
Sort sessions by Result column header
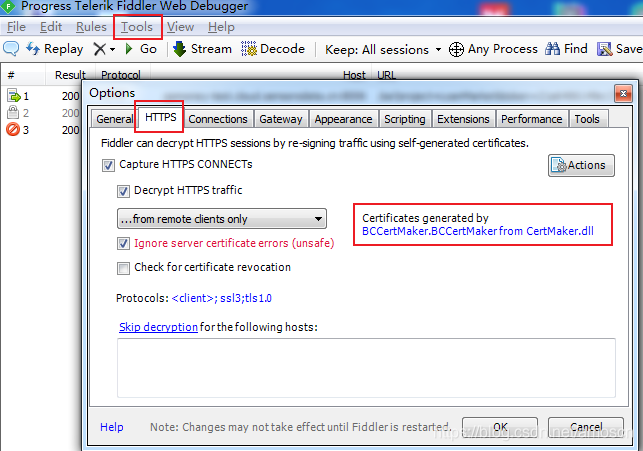coord(70,75)
